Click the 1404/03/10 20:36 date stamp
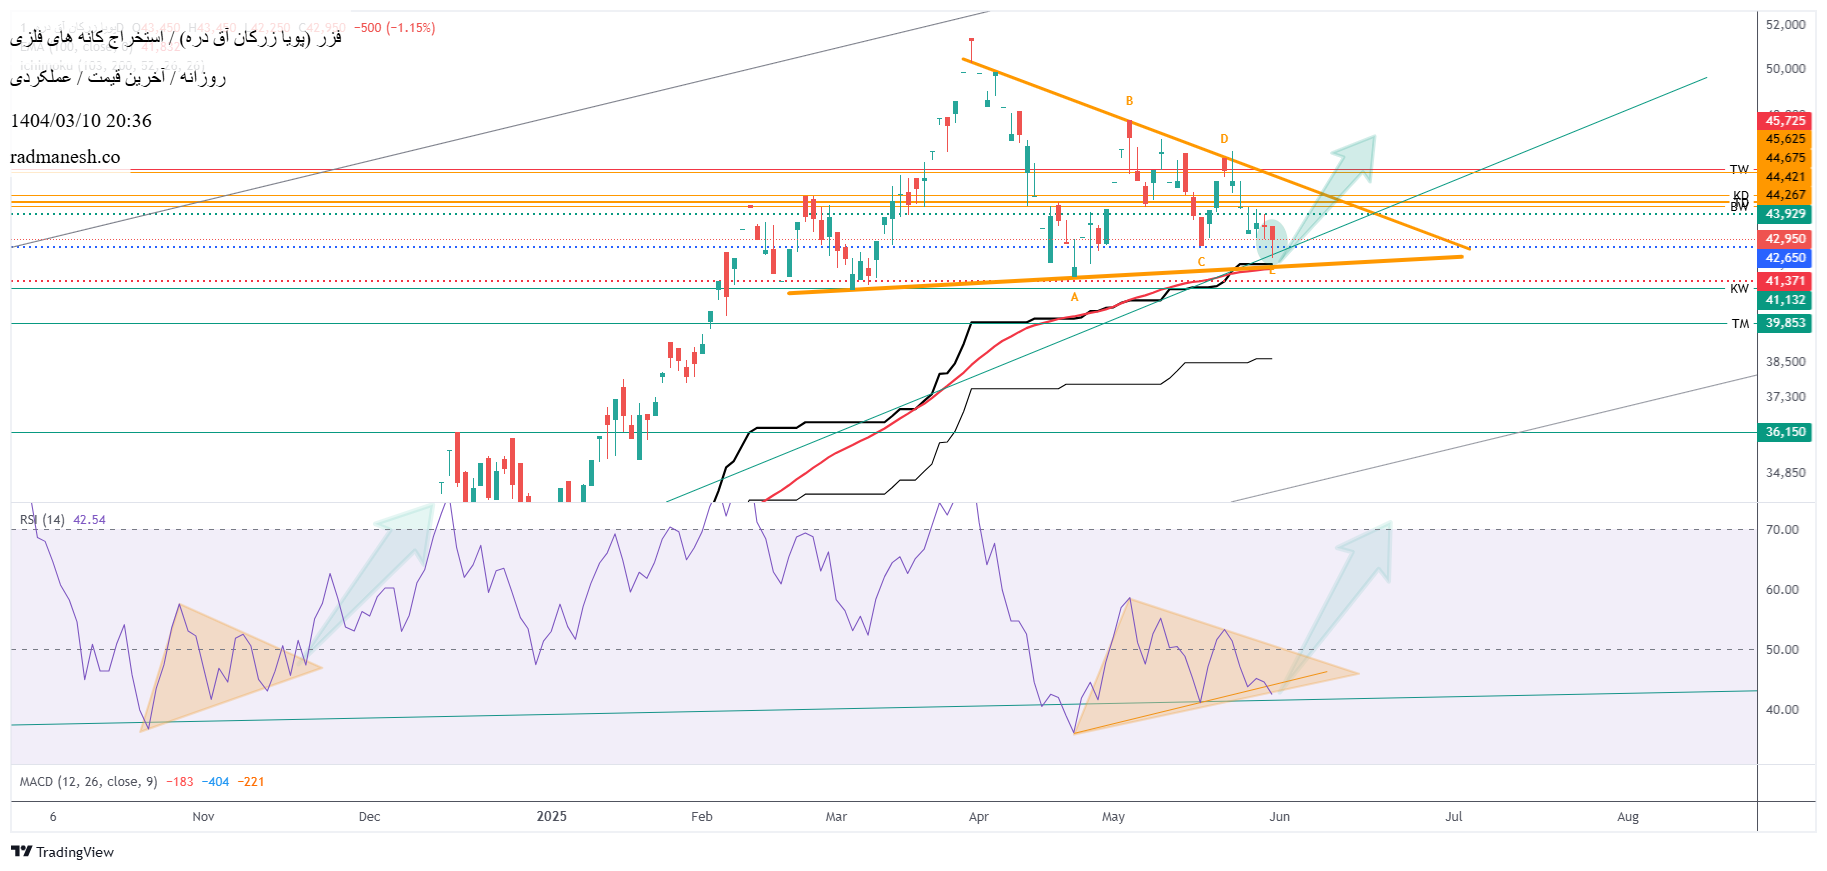Viewport: 1827px width, 871px height. coord(81,121)
